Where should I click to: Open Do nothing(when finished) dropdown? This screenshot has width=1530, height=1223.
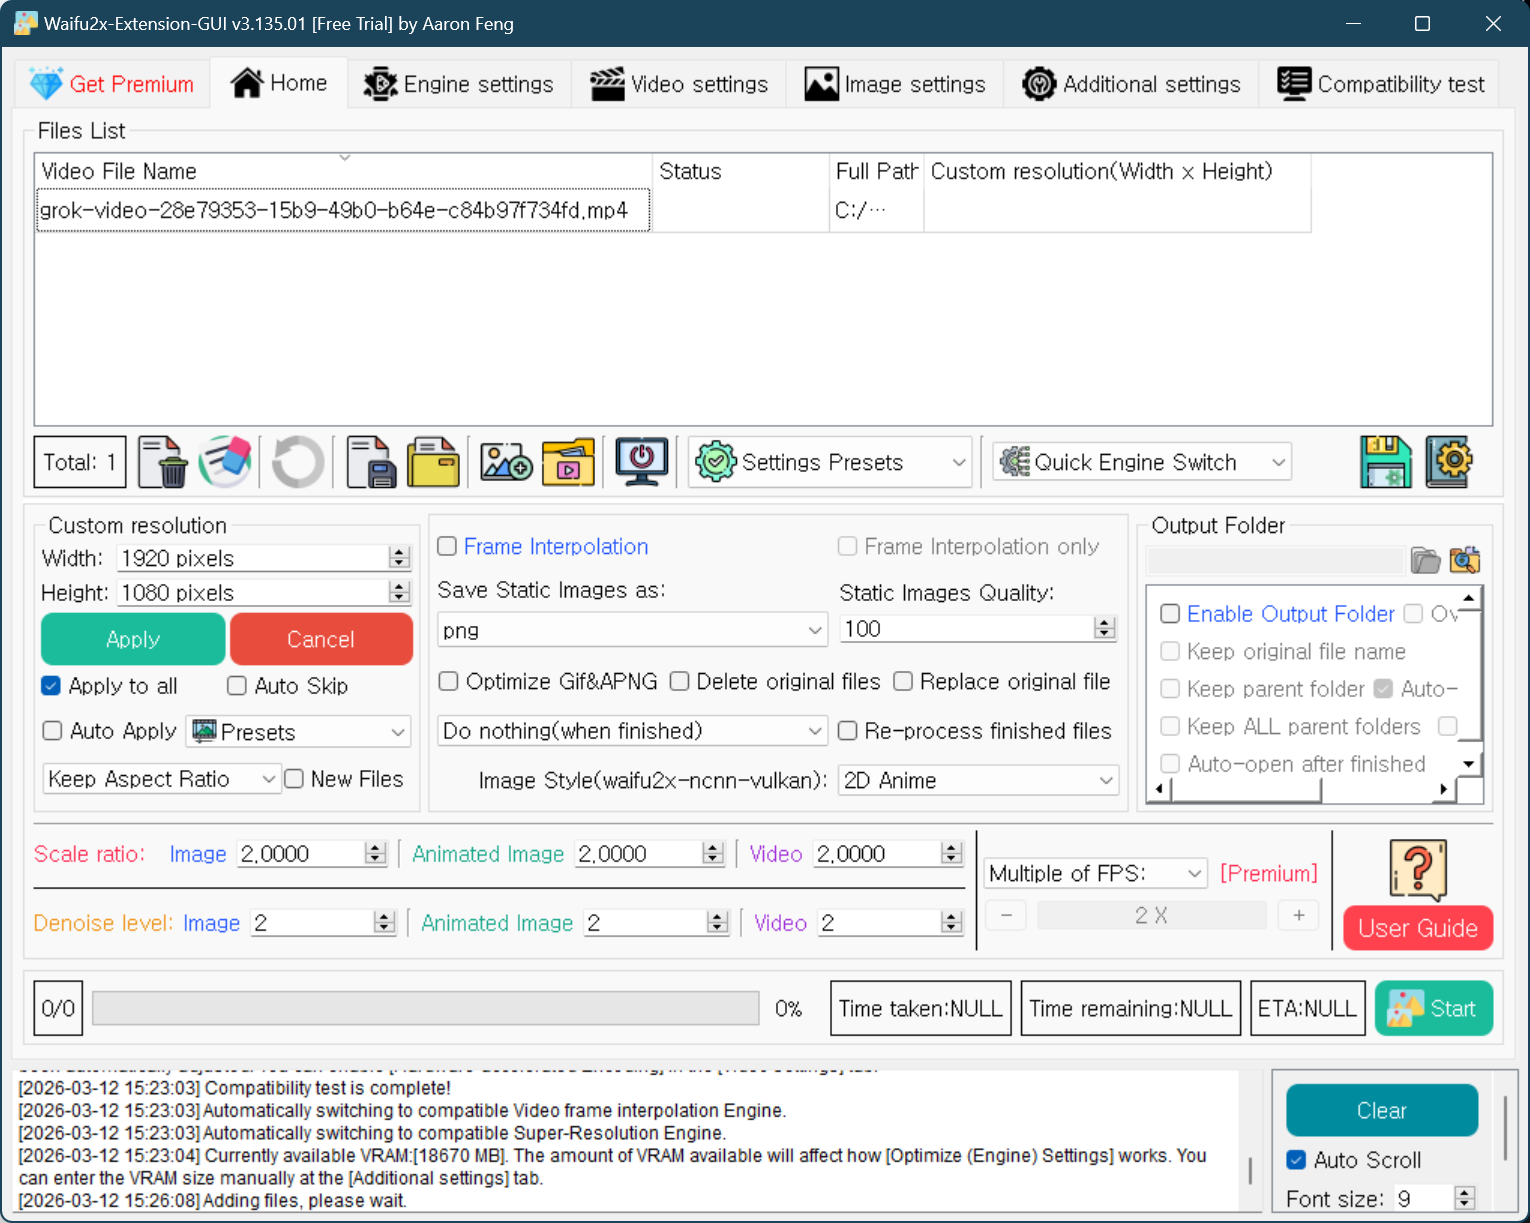pyautogui.click(x=632, y=731)
